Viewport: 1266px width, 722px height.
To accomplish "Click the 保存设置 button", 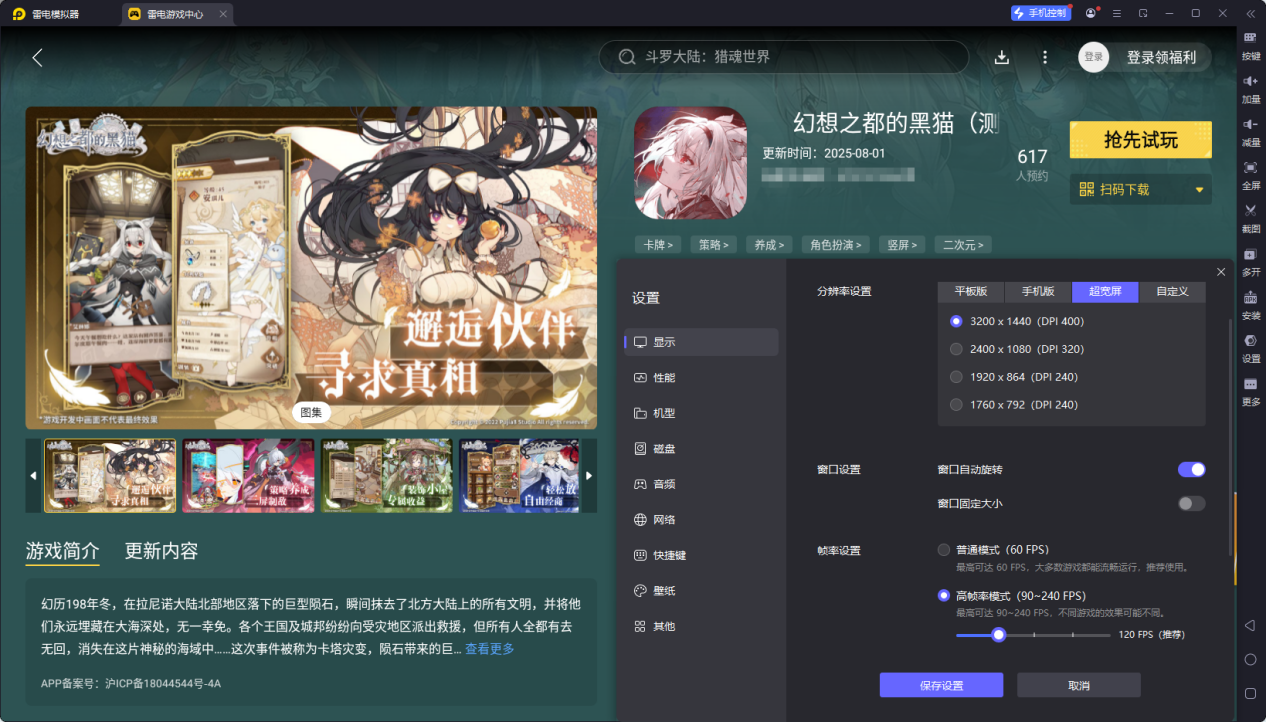I will (x=941, y=685).
